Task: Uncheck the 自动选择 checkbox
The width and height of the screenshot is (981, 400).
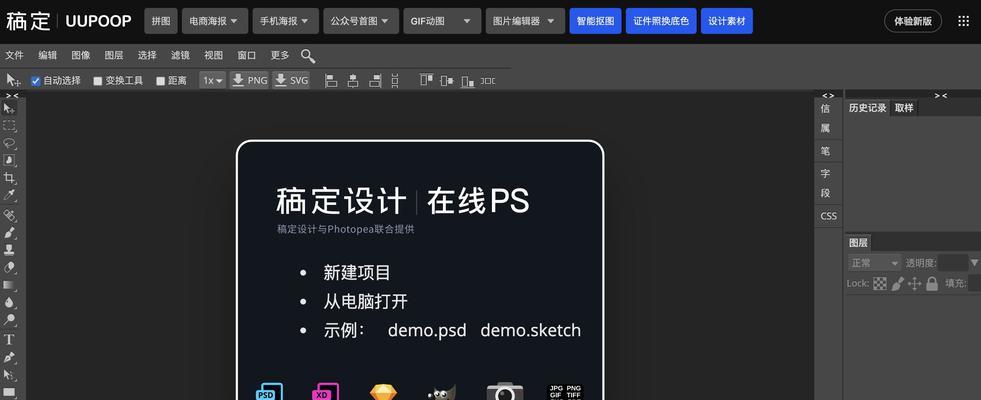Action: coord(36,81)
